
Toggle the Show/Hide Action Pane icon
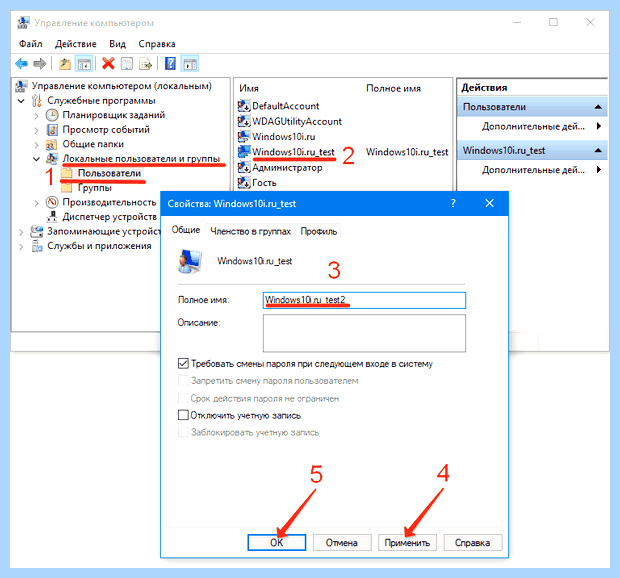(190, 64)
